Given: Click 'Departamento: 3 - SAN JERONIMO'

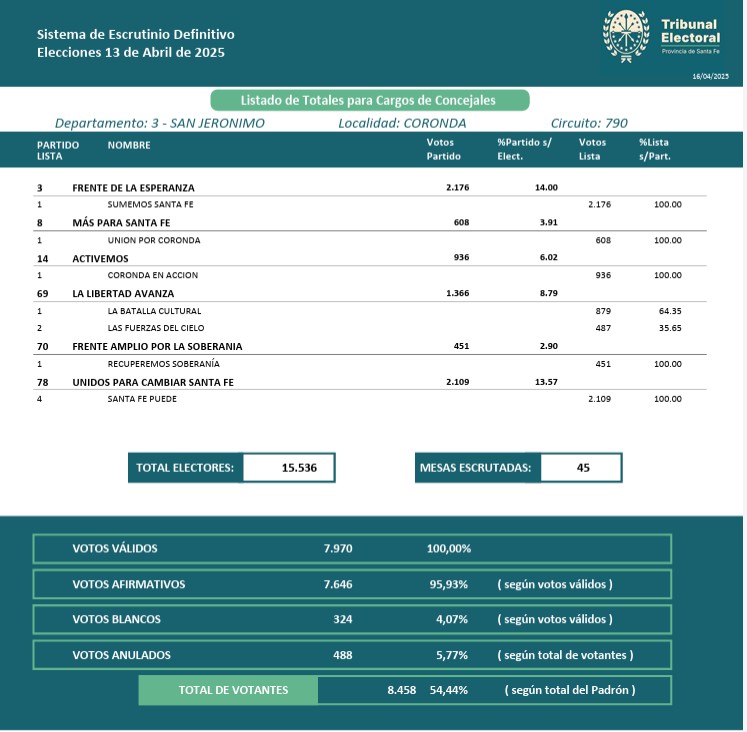Looking at the screenshot, I should tap(160, 123).
